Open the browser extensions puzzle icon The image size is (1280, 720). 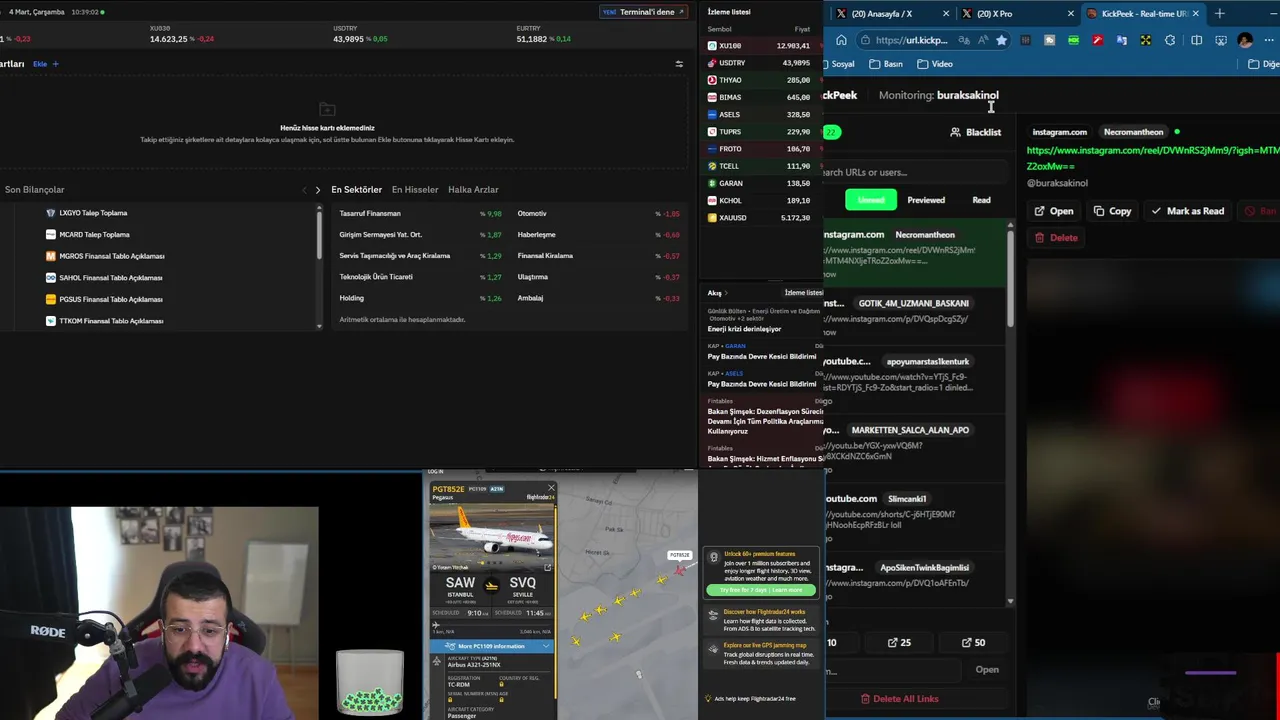(1170, 40)
